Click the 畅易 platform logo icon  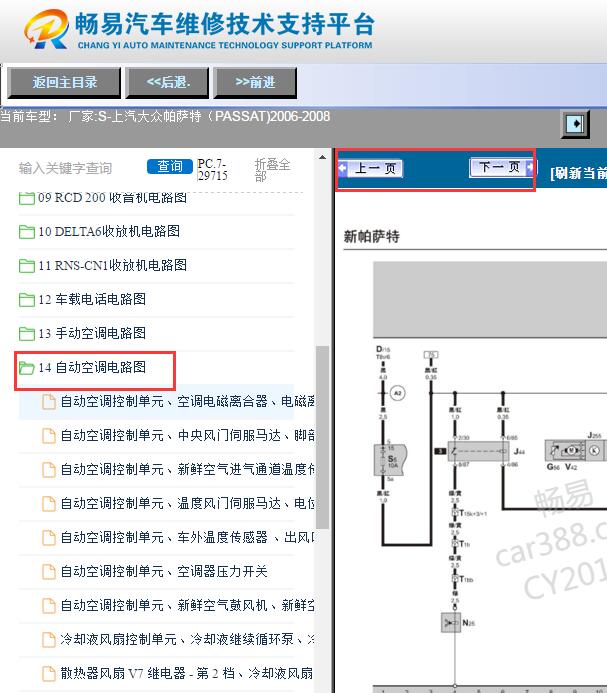click(x=46, y=29)
